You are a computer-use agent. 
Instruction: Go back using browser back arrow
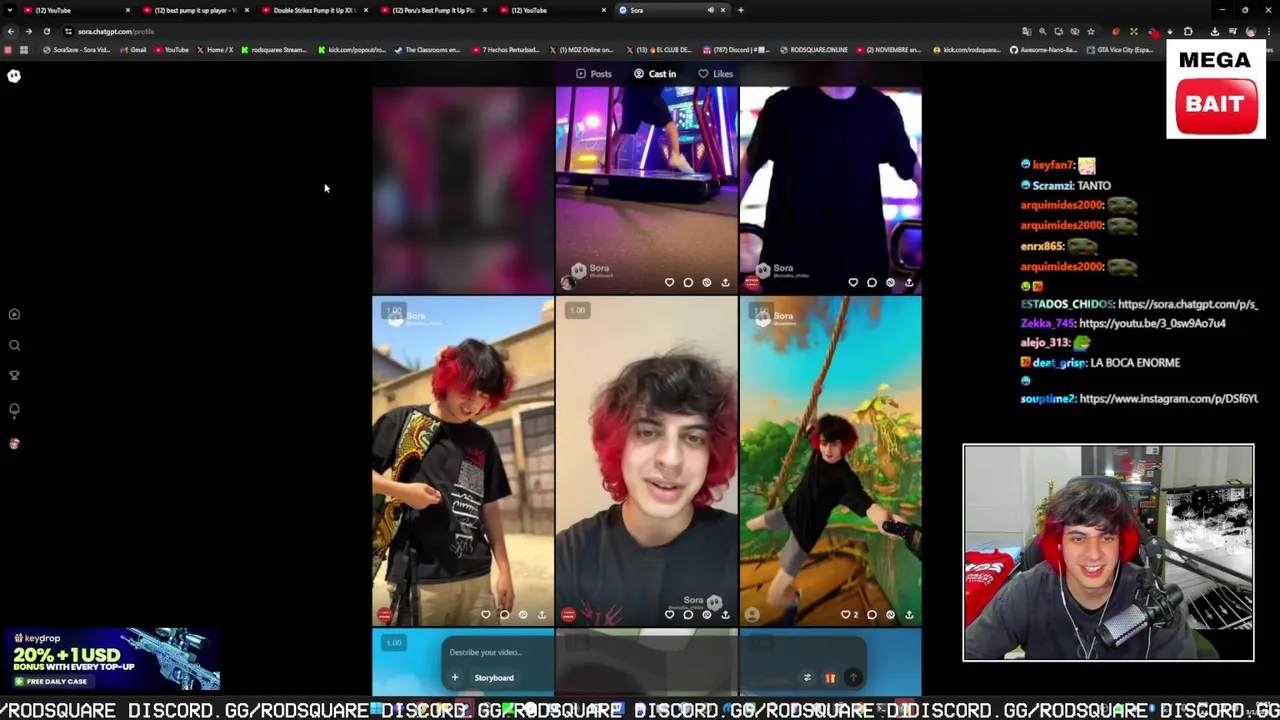tap(11, 31)
